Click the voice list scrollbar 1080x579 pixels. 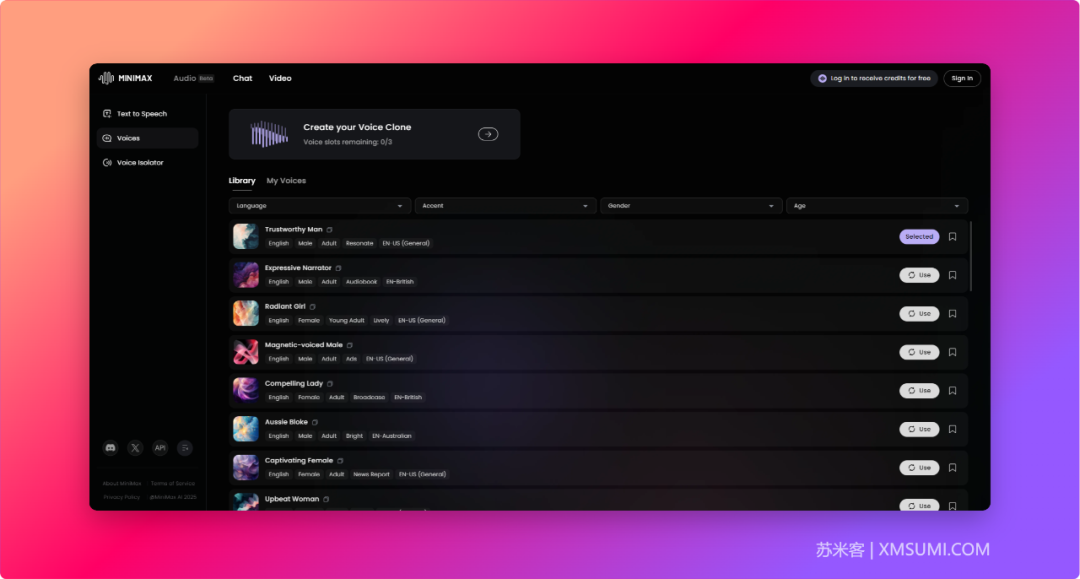971,256
